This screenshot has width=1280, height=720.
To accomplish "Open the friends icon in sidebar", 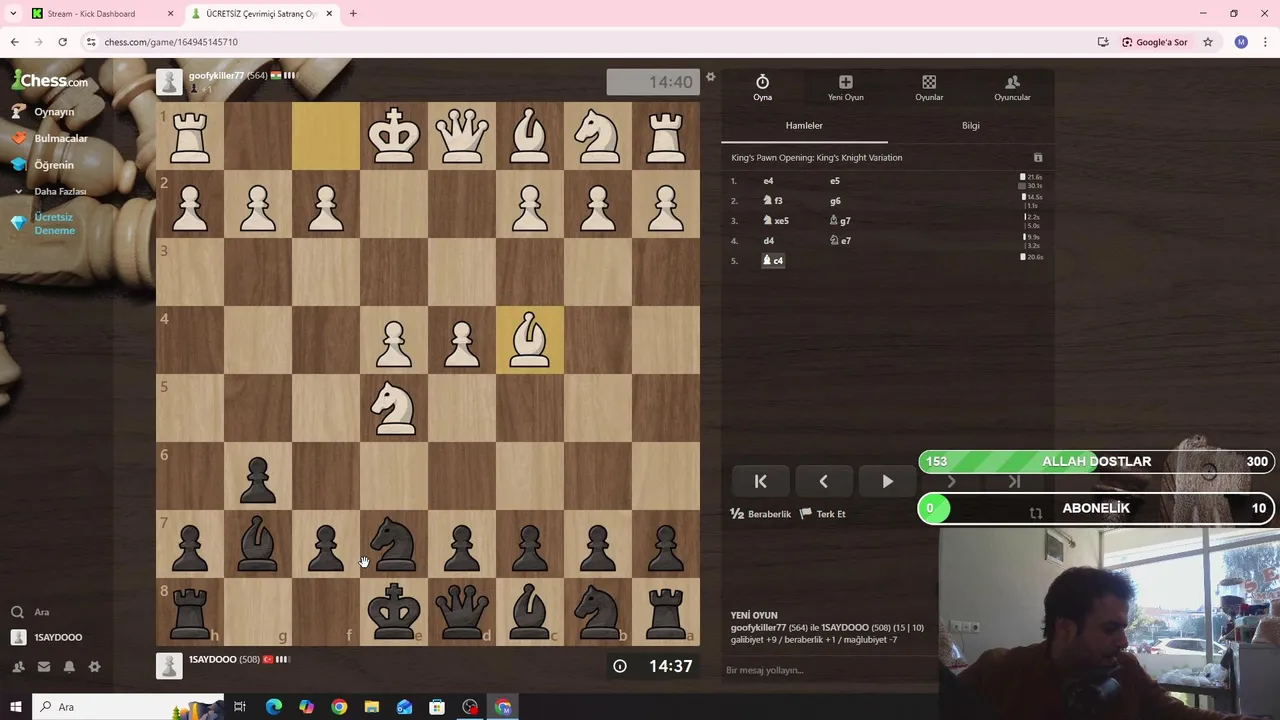I will click(x=18, y=667).
